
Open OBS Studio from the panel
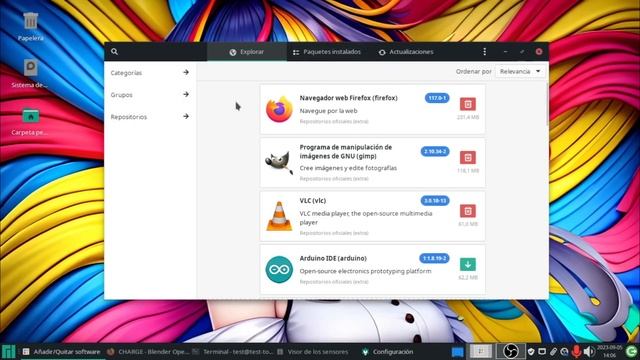[x=511, y=351]
